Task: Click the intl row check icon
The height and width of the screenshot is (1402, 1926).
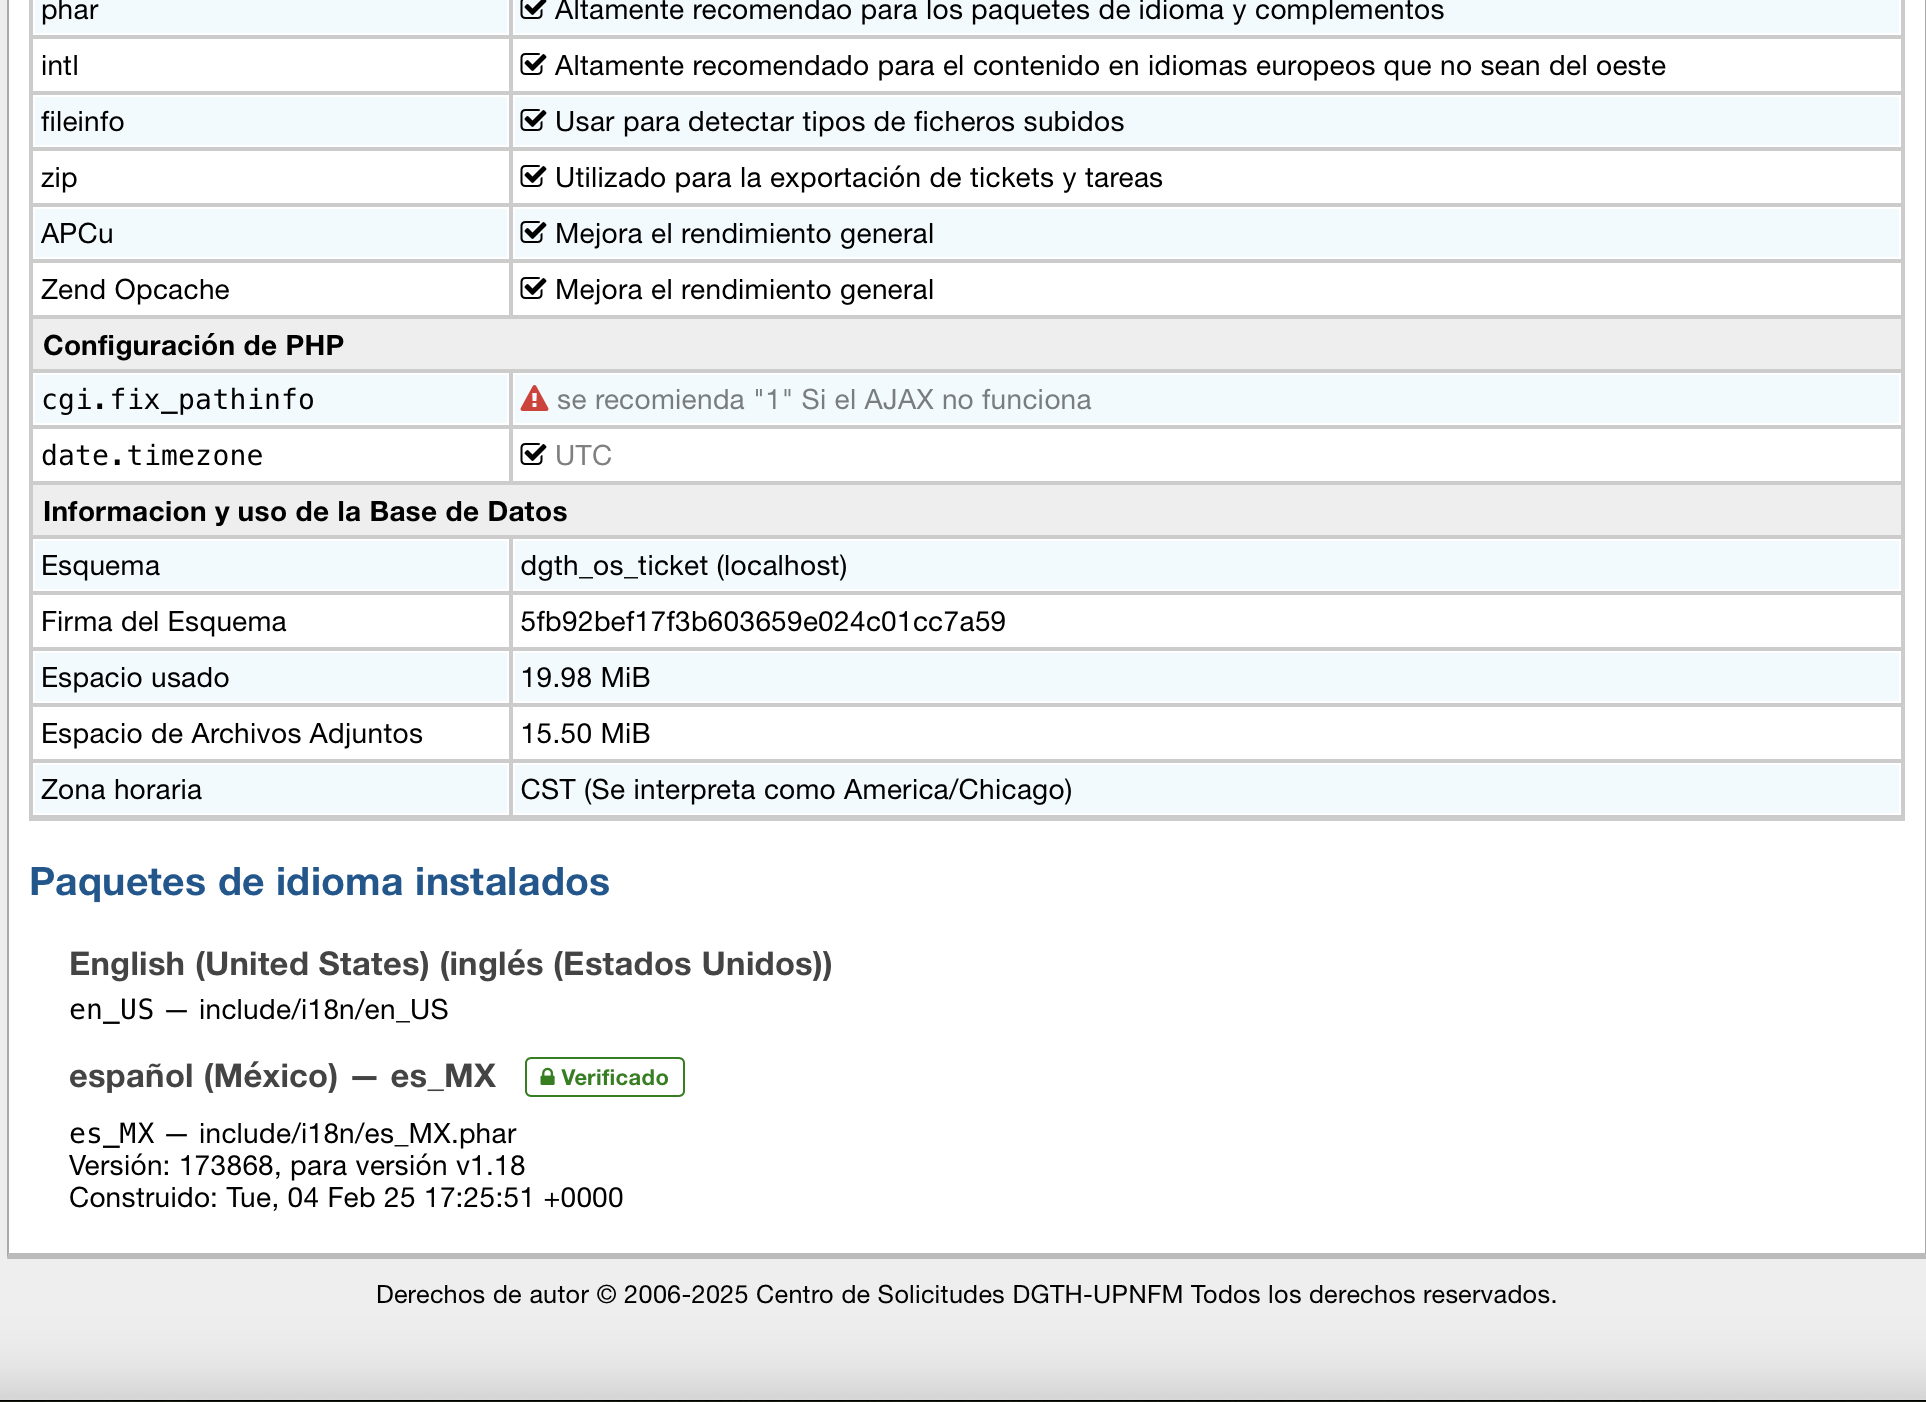Action: coord(533,65)
